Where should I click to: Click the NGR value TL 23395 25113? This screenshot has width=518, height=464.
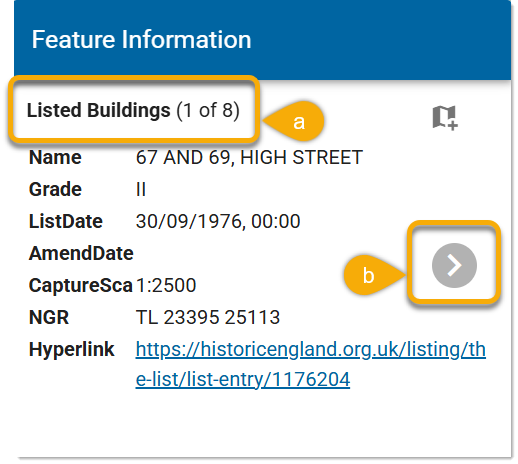(x=208, y=317)
